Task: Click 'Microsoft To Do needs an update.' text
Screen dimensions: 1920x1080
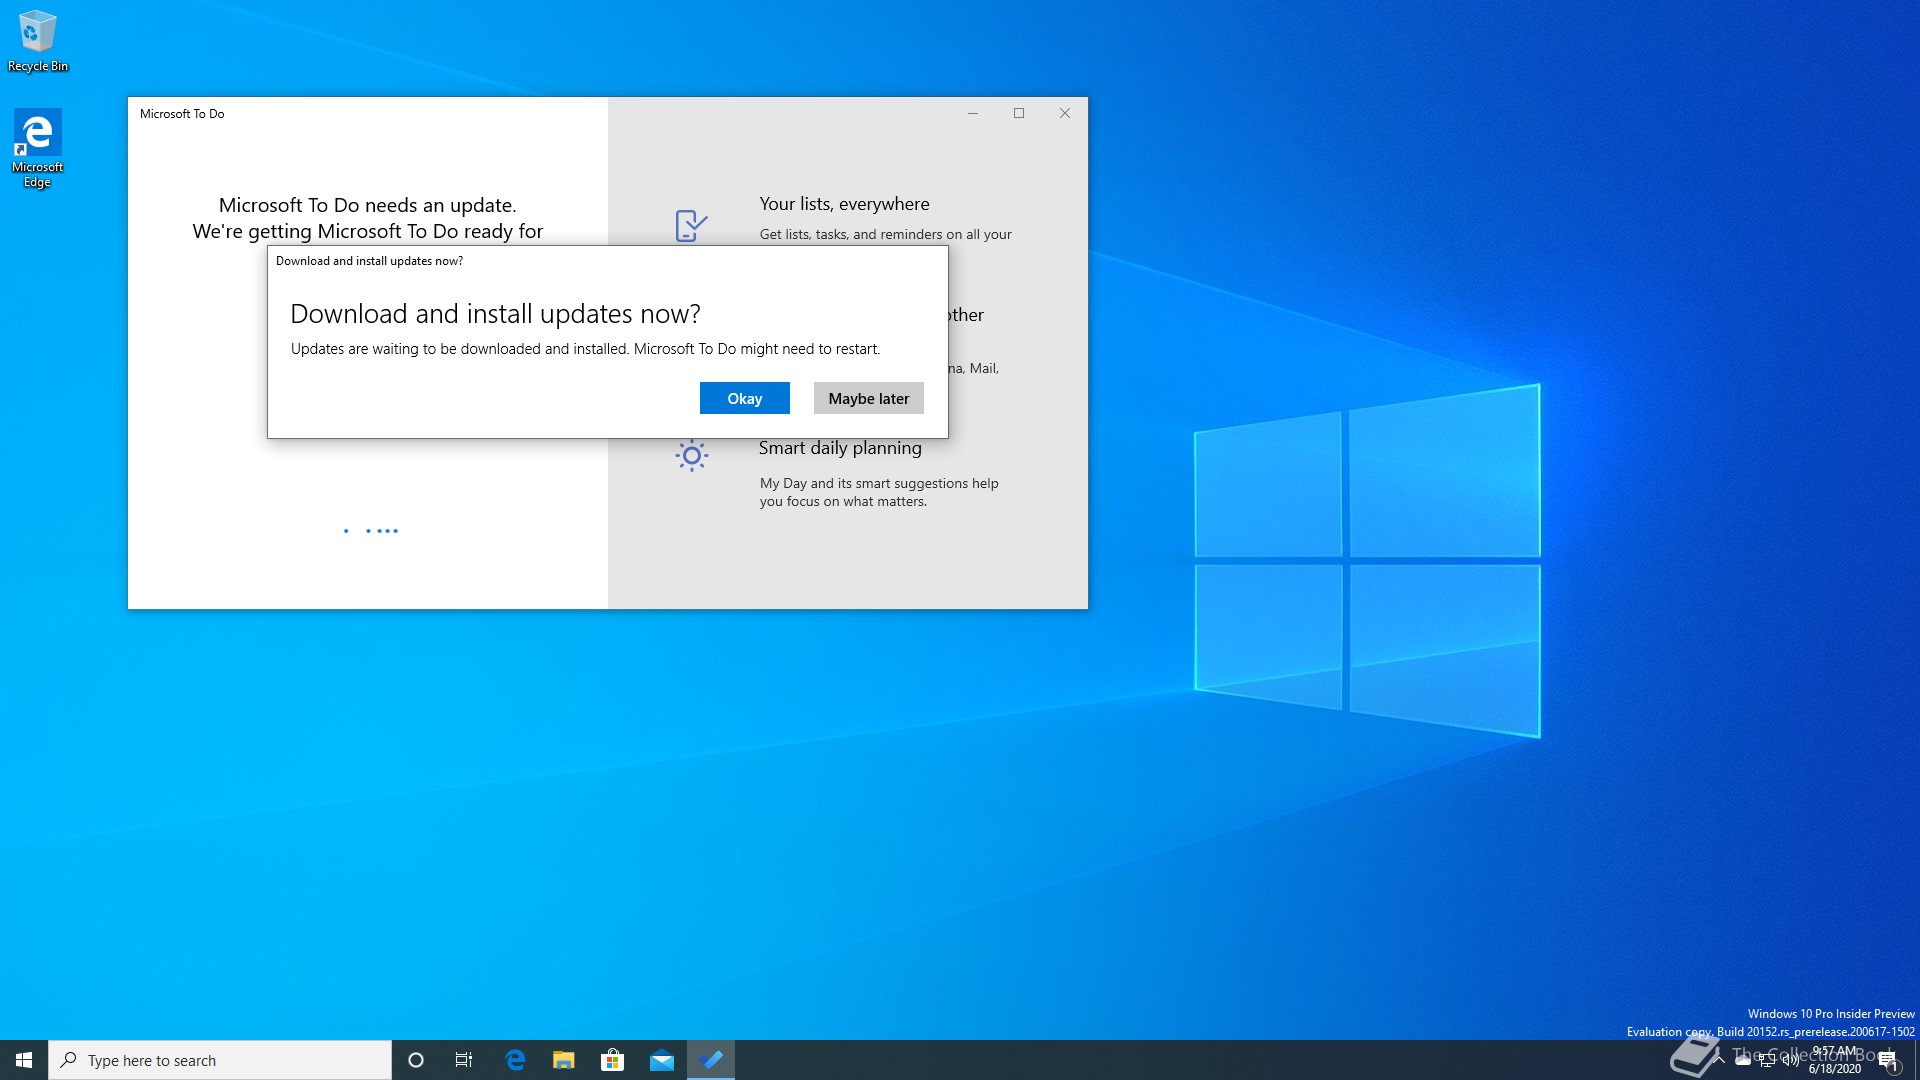Action: (368, 205)
